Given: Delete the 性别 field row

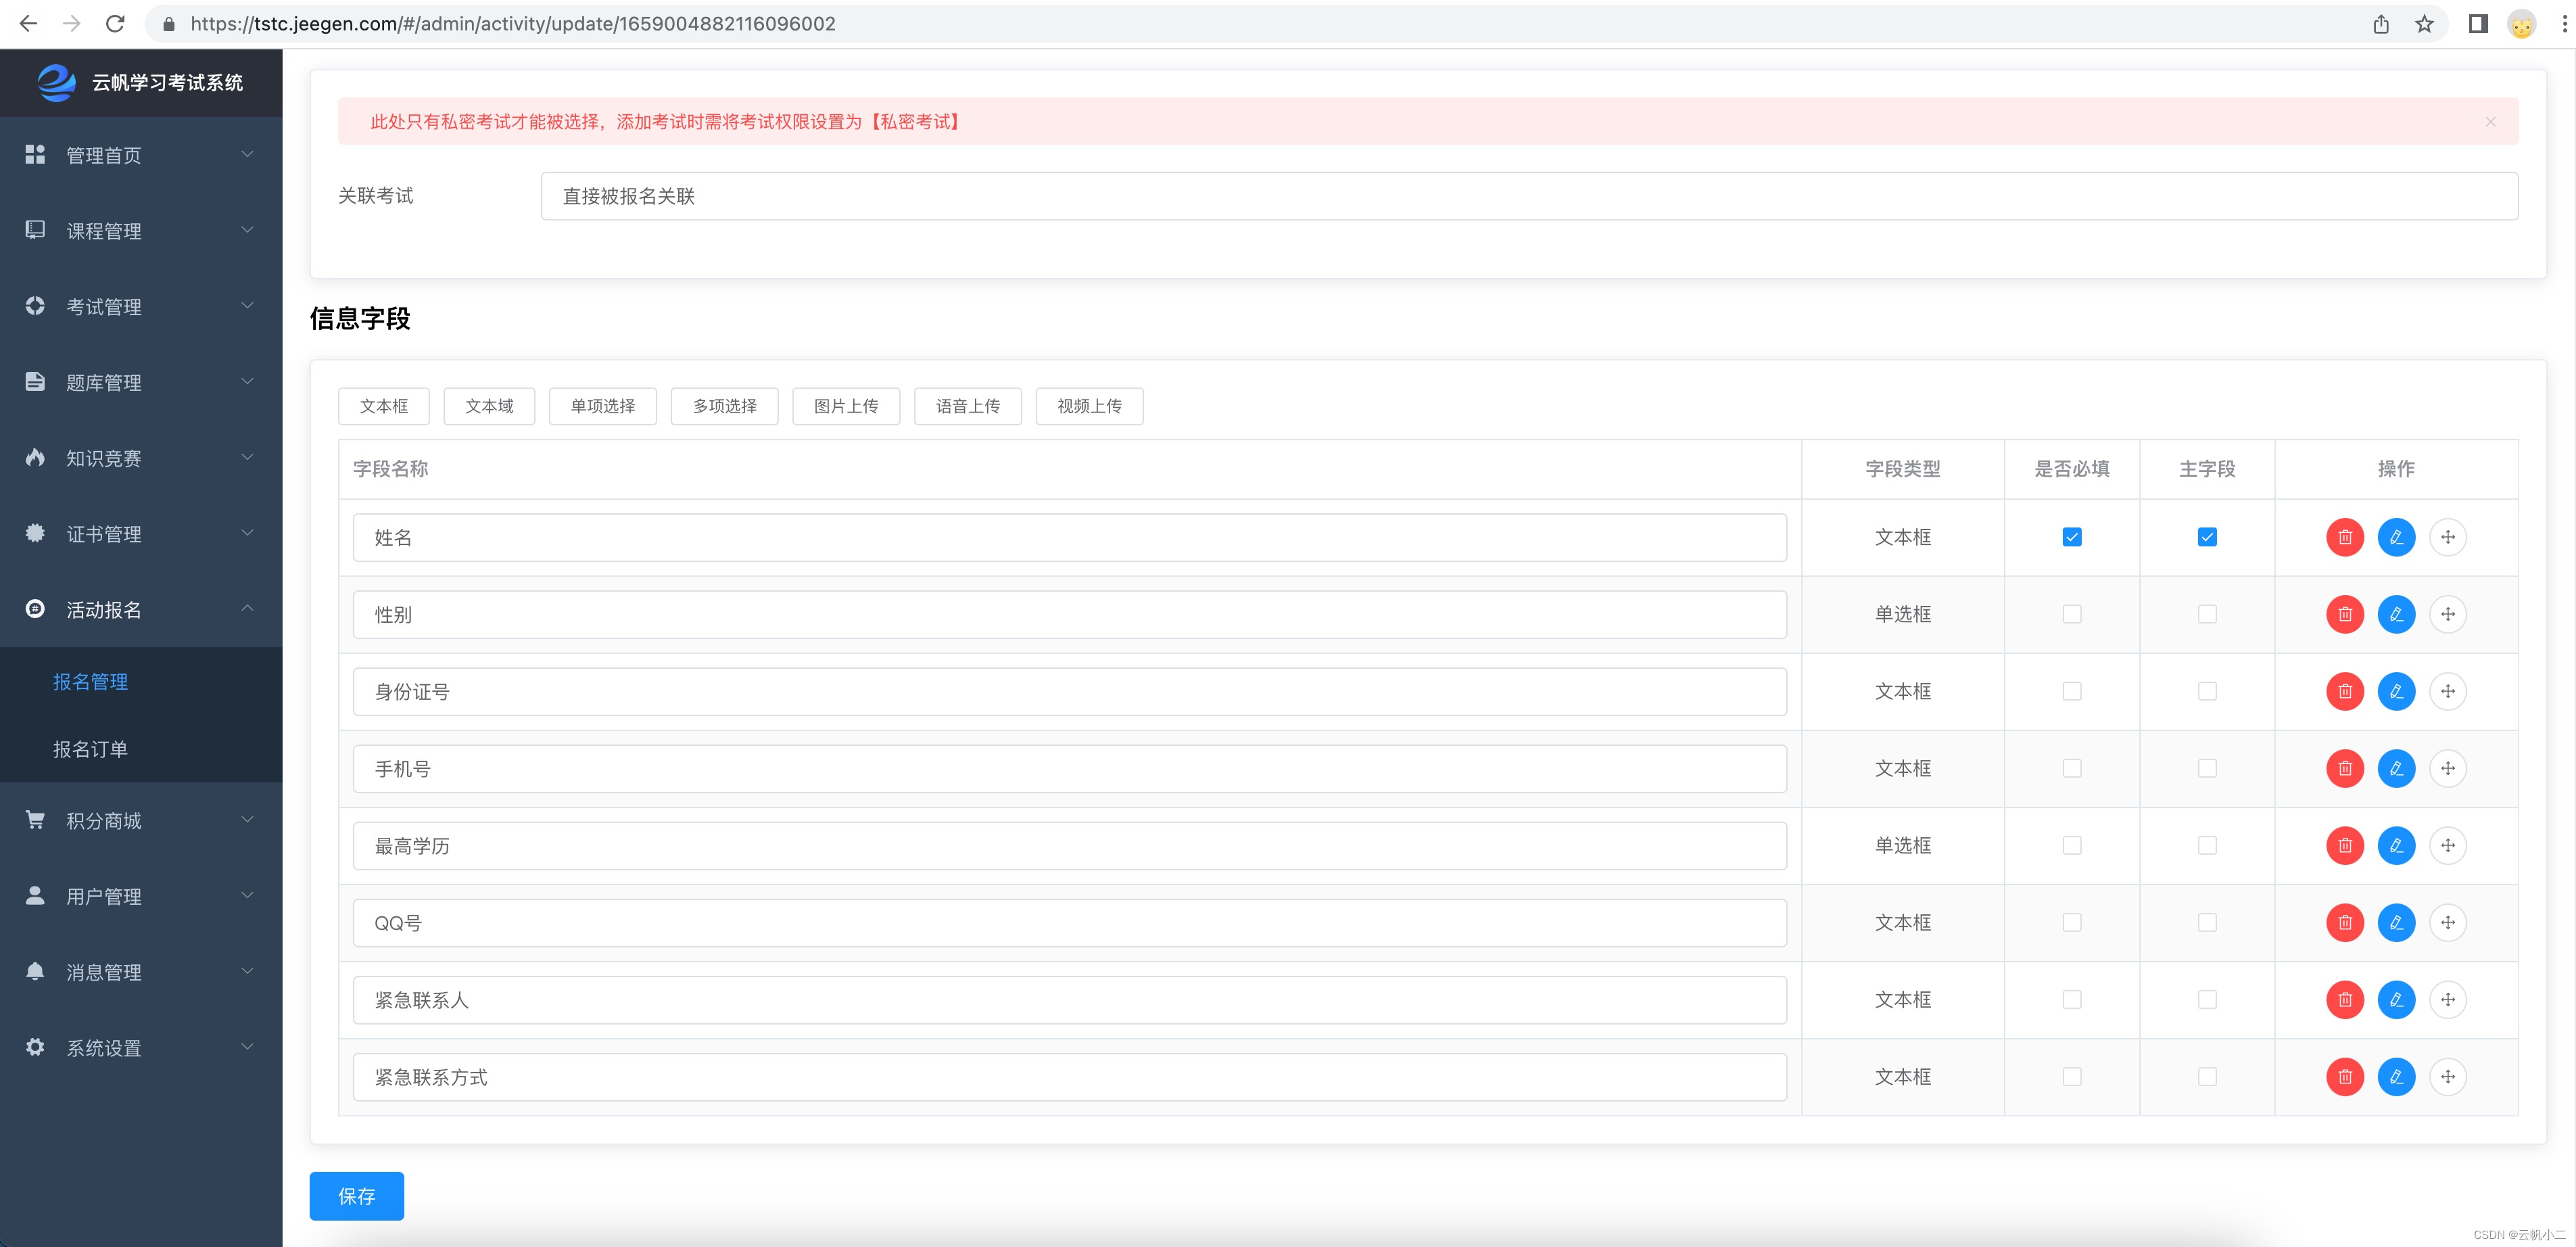Looking at the screenshot, I should pos(2344,614).
